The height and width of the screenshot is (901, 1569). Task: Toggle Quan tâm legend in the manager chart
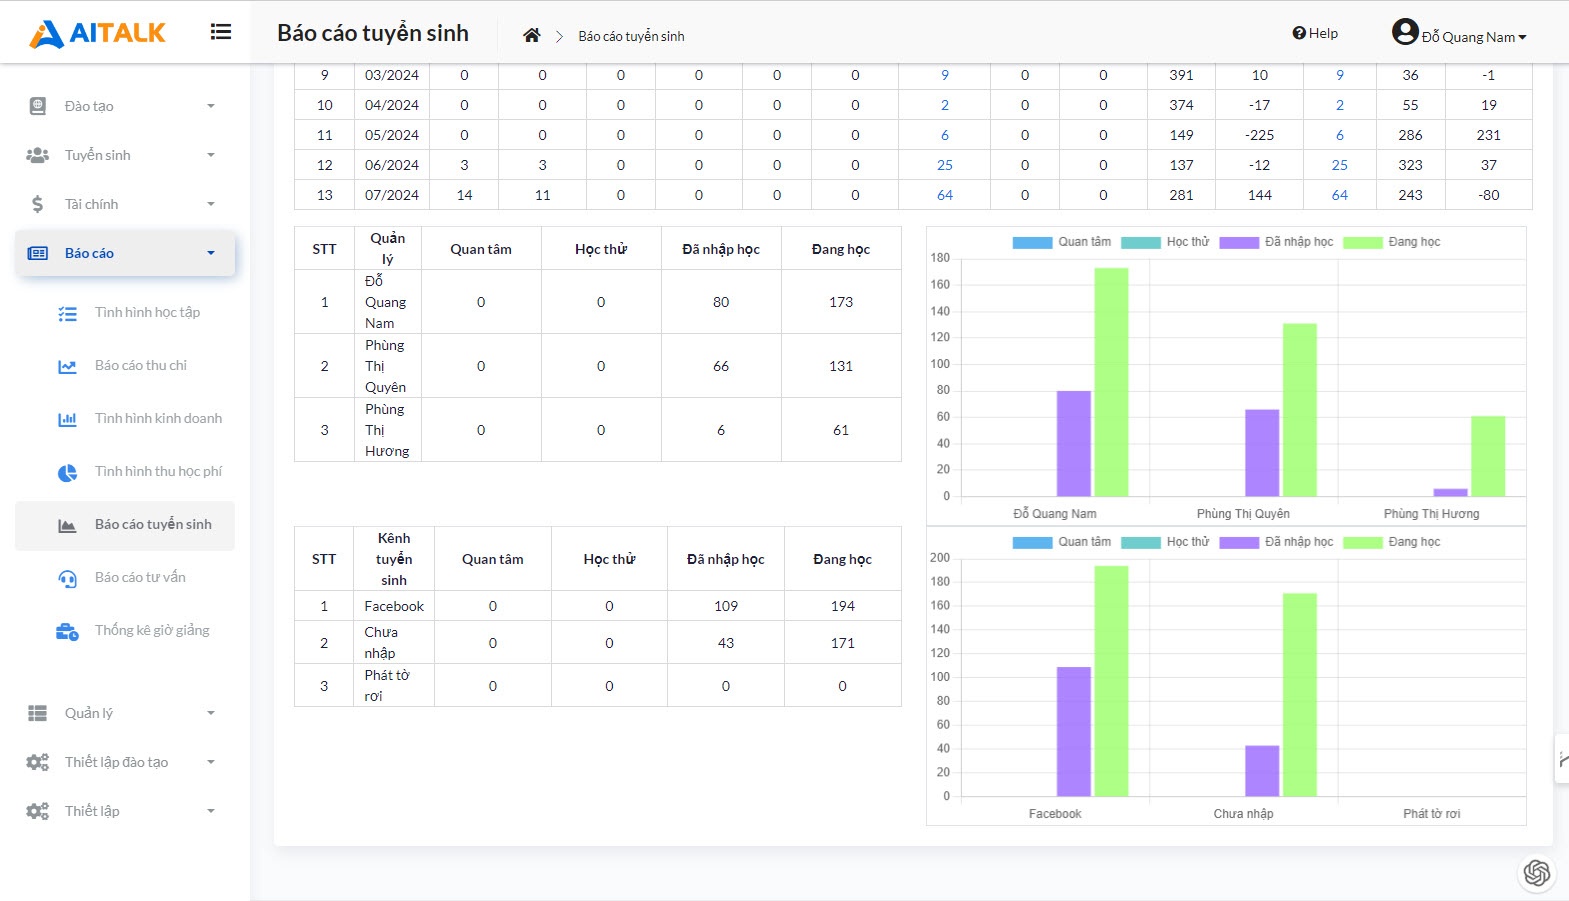1061,242
